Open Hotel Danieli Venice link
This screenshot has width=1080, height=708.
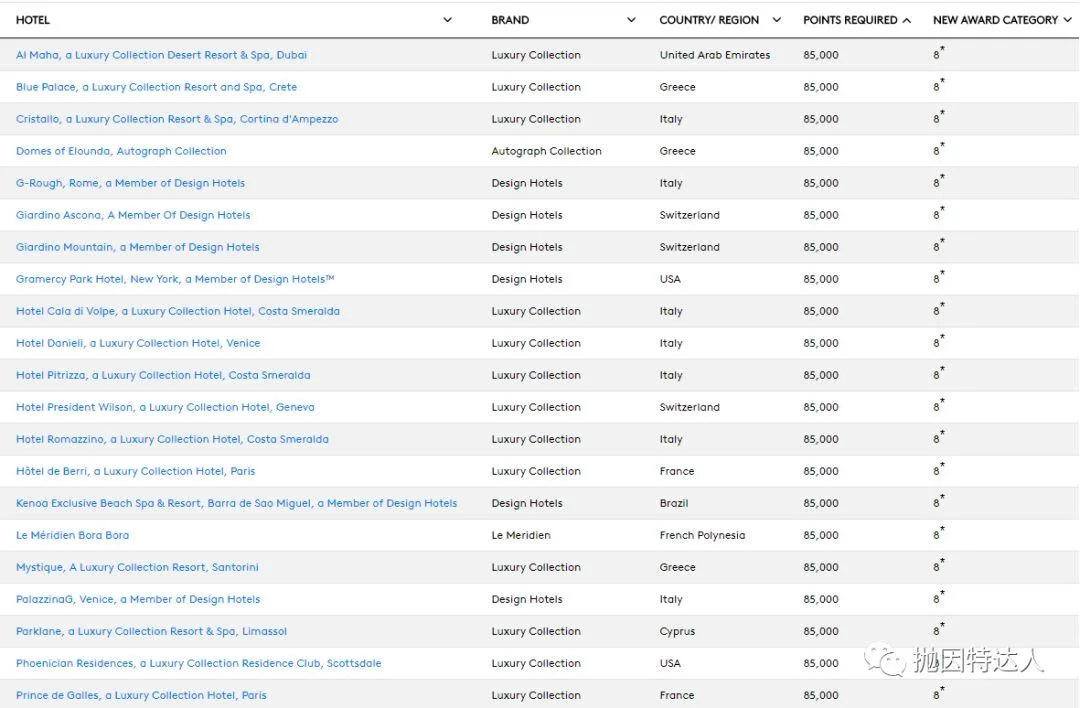point(138,343)
